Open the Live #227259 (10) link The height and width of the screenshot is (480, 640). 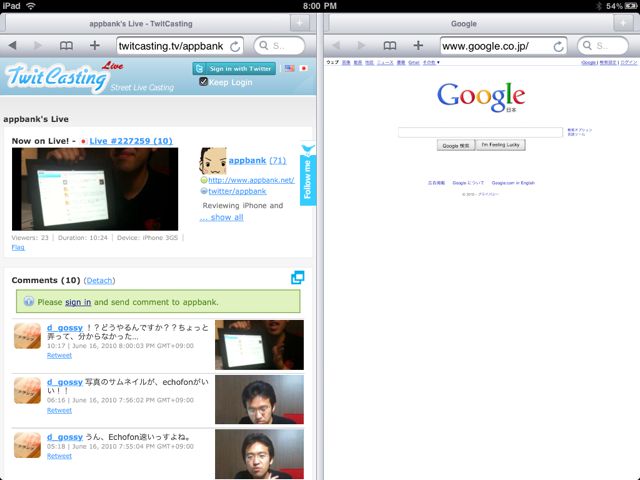(131, 141)
